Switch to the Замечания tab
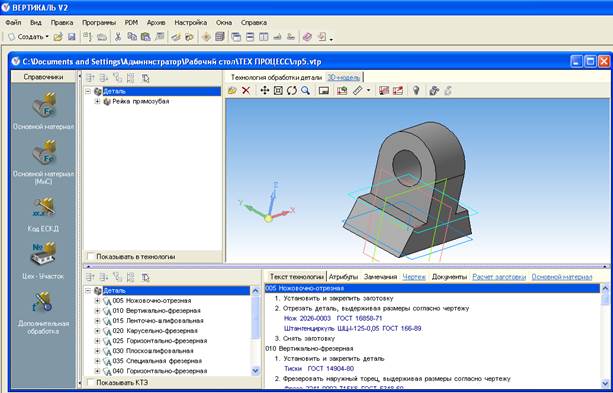Image resolution: width=613 pixels, height=393 pixels. (380, 277)
